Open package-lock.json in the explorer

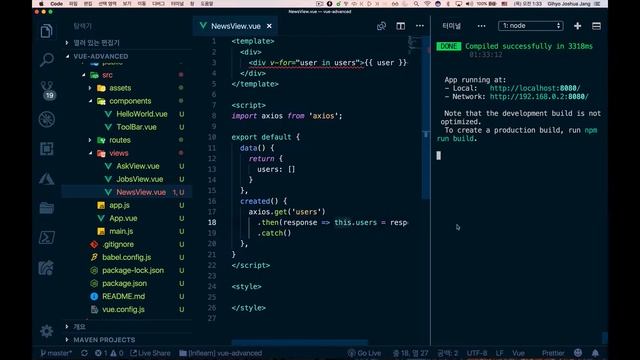pyautogui.click(x=133, y=271)
